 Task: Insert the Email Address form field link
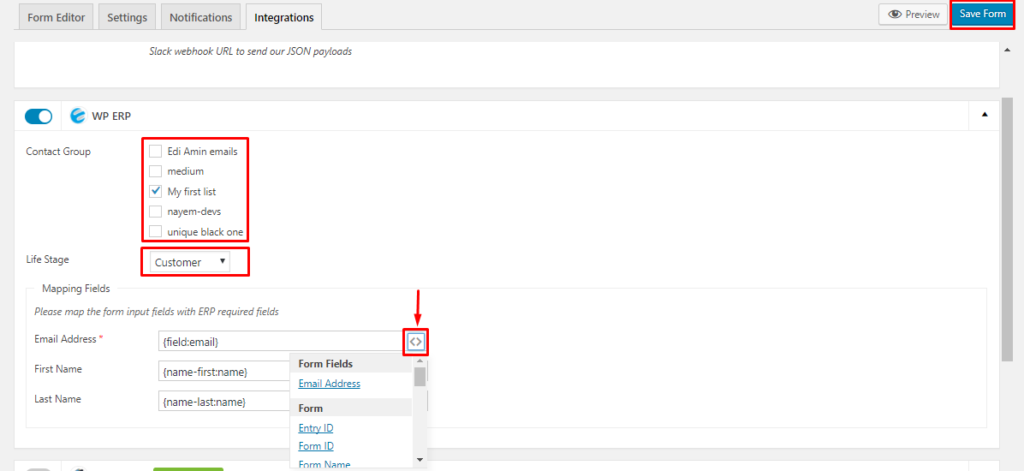329,383
